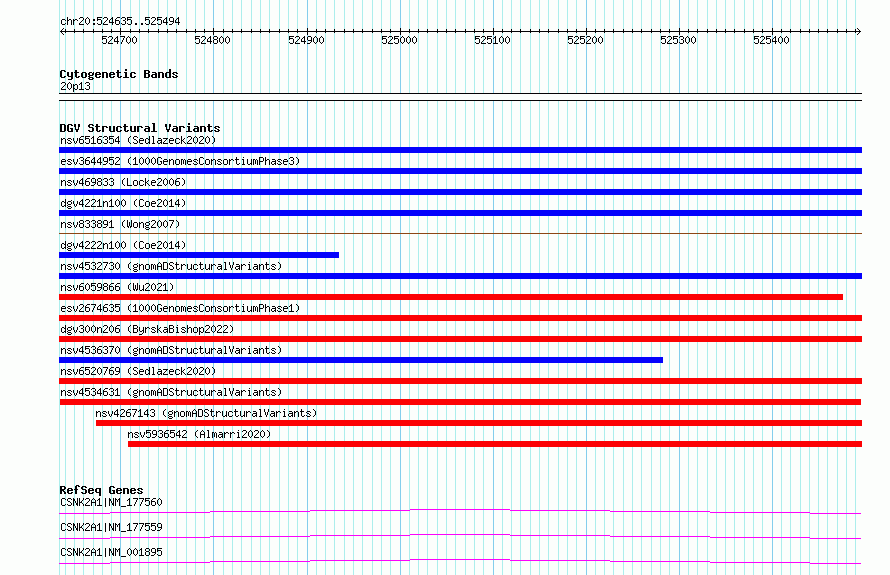Select the red bar under esv2674635
The width and height of the screenshot is (890, 575).
pos(460,318)
